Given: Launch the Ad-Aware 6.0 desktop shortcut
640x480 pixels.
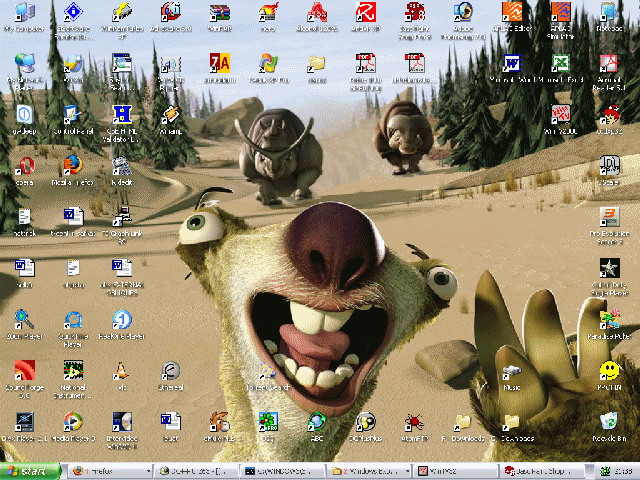Looking at the screenshot, I should click(x=170, y=13).
